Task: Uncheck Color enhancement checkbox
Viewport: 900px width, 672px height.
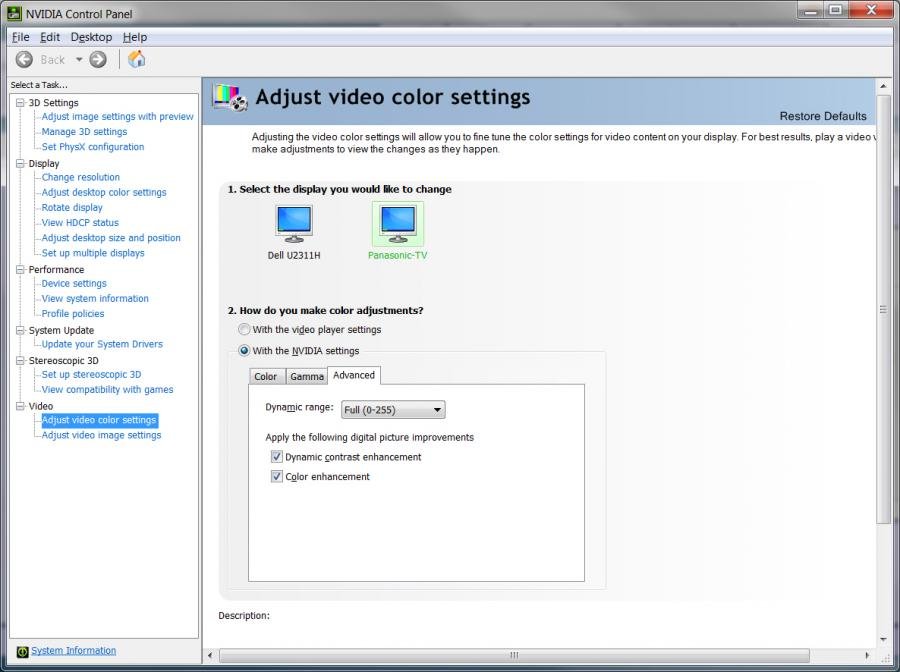Action: pyautogui.click(x=277, y=477)
